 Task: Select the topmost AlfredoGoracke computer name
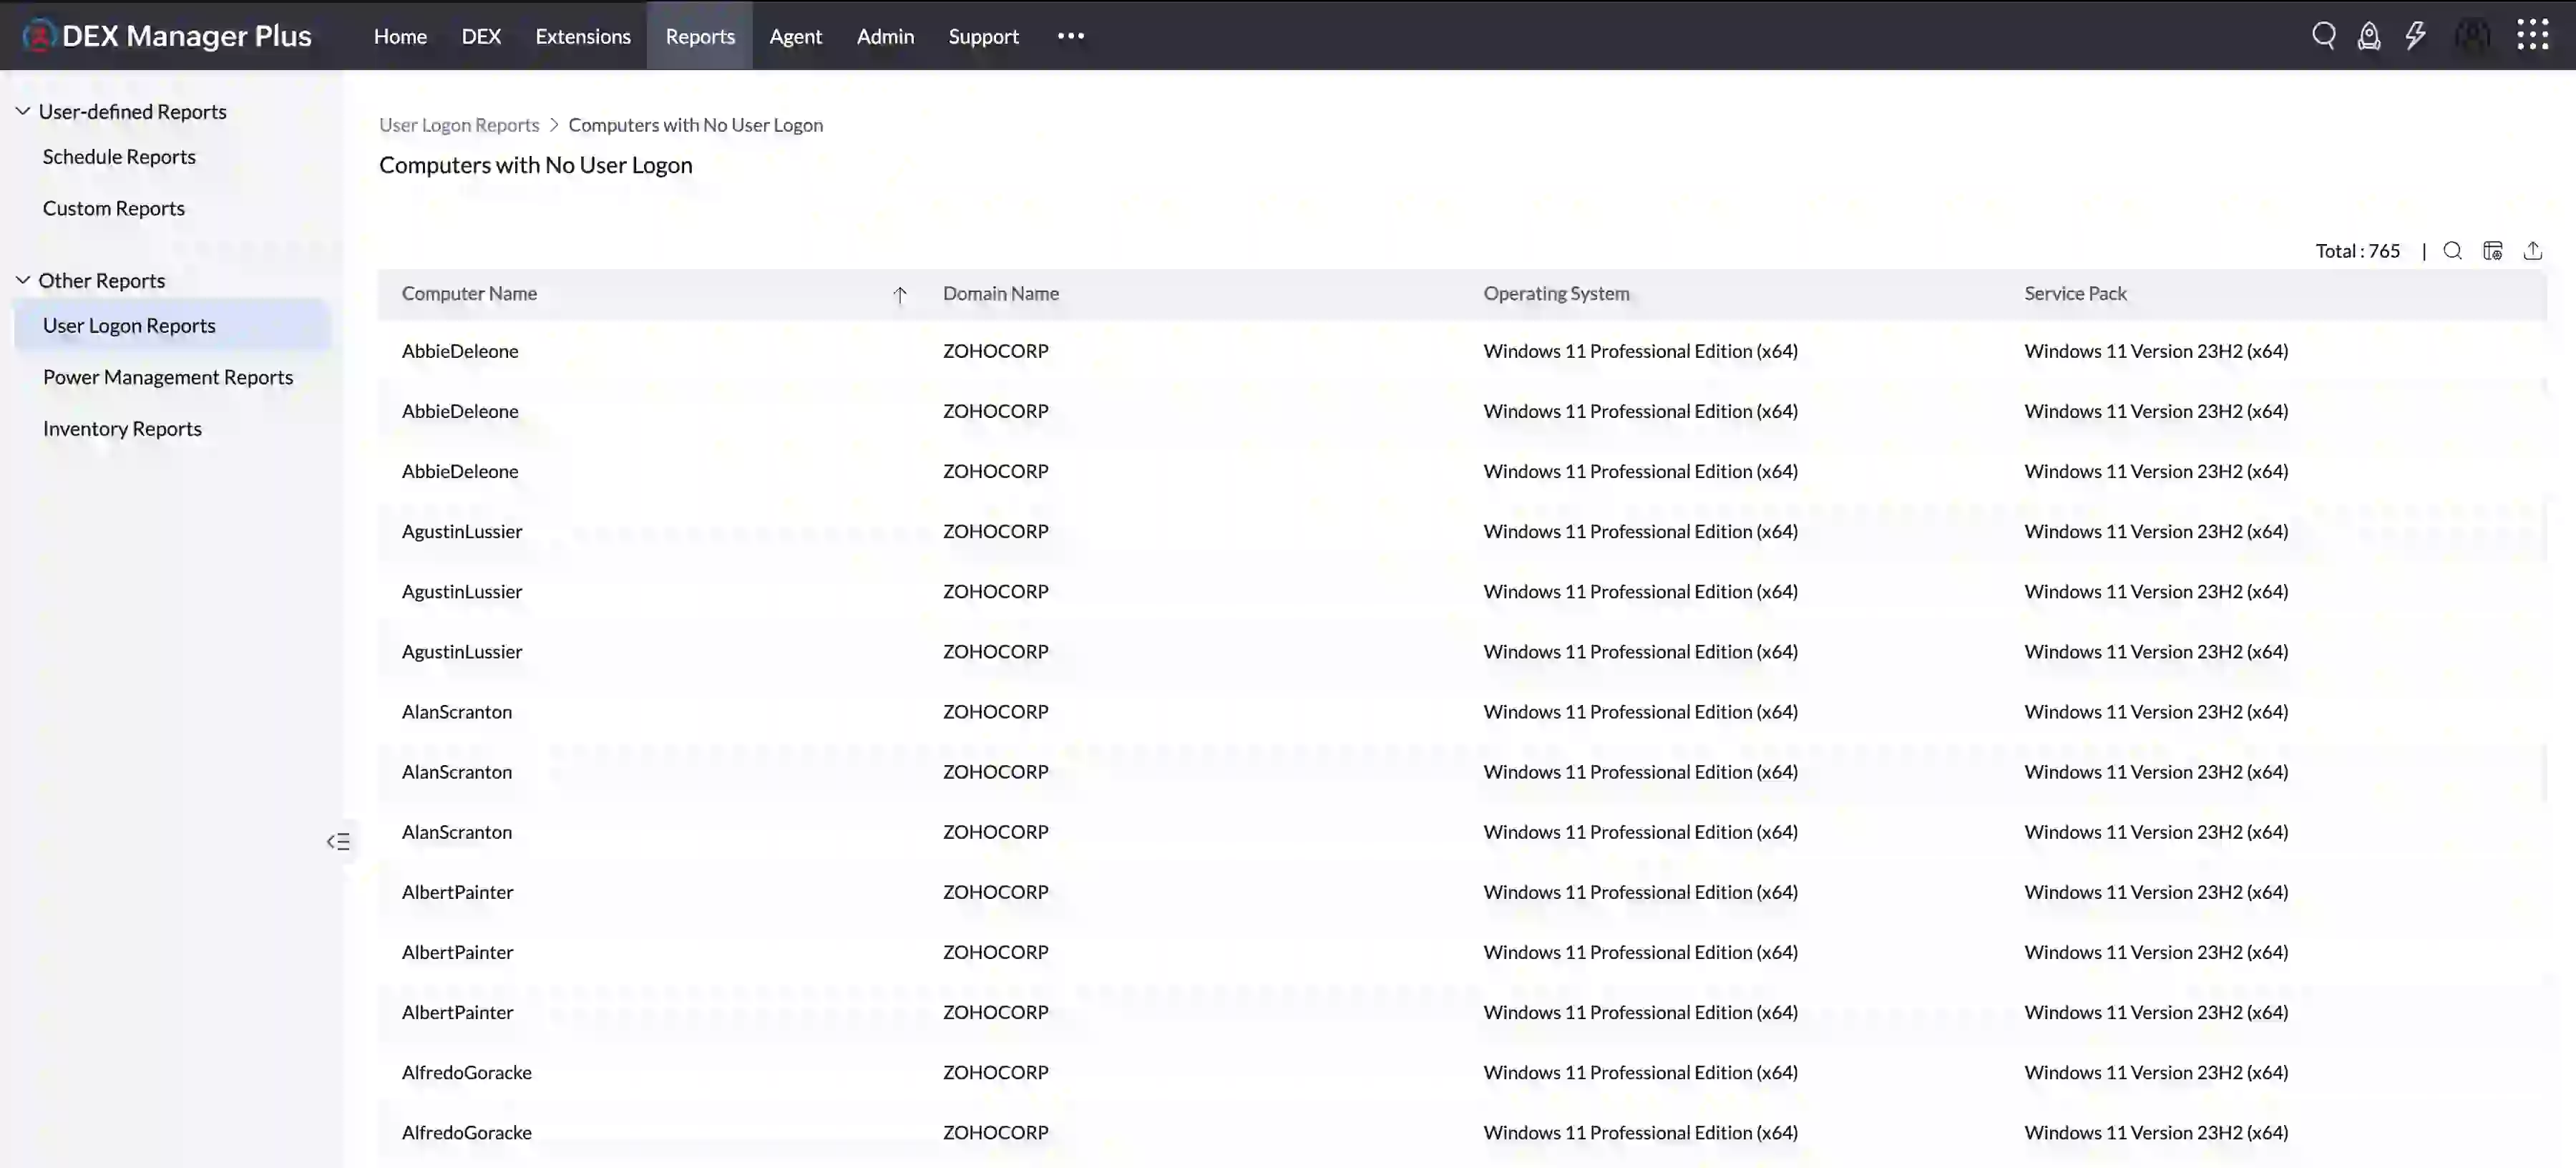pyautogui.click(x=467, y=1073)
